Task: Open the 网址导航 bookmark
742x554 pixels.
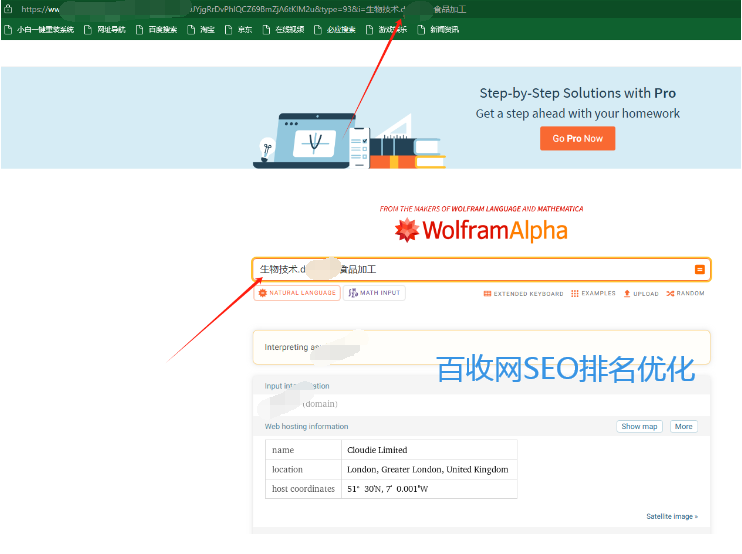Action: click(105, 30)
